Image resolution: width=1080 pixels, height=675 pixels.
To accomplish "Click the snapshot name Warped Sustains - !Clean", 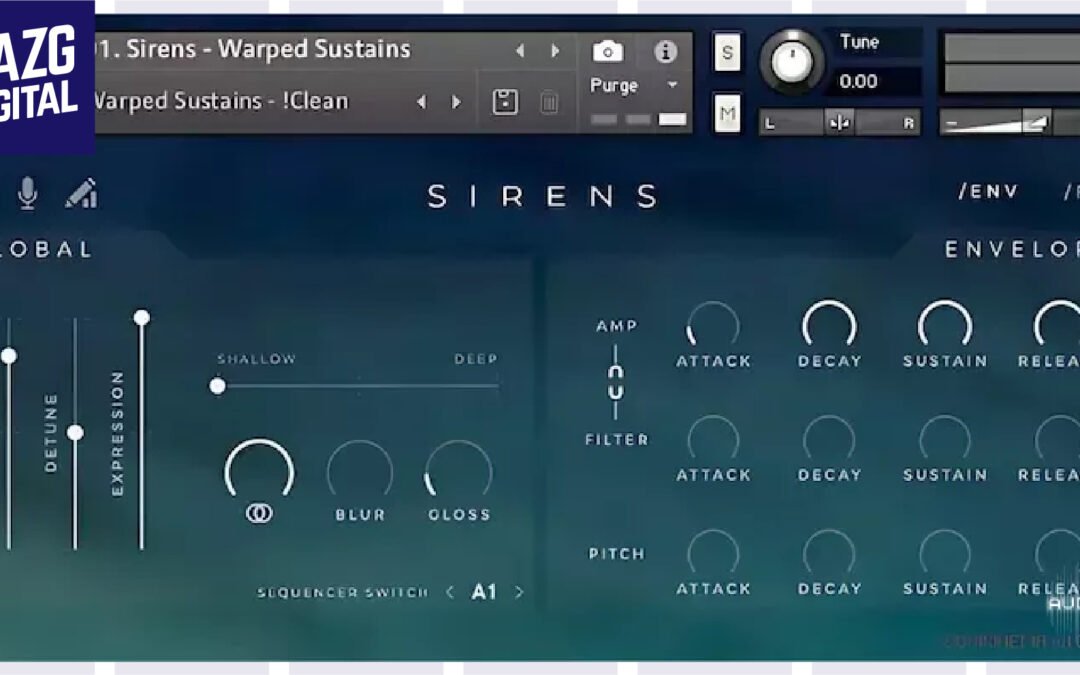I will pyautogui.click(x=220, y=101).
